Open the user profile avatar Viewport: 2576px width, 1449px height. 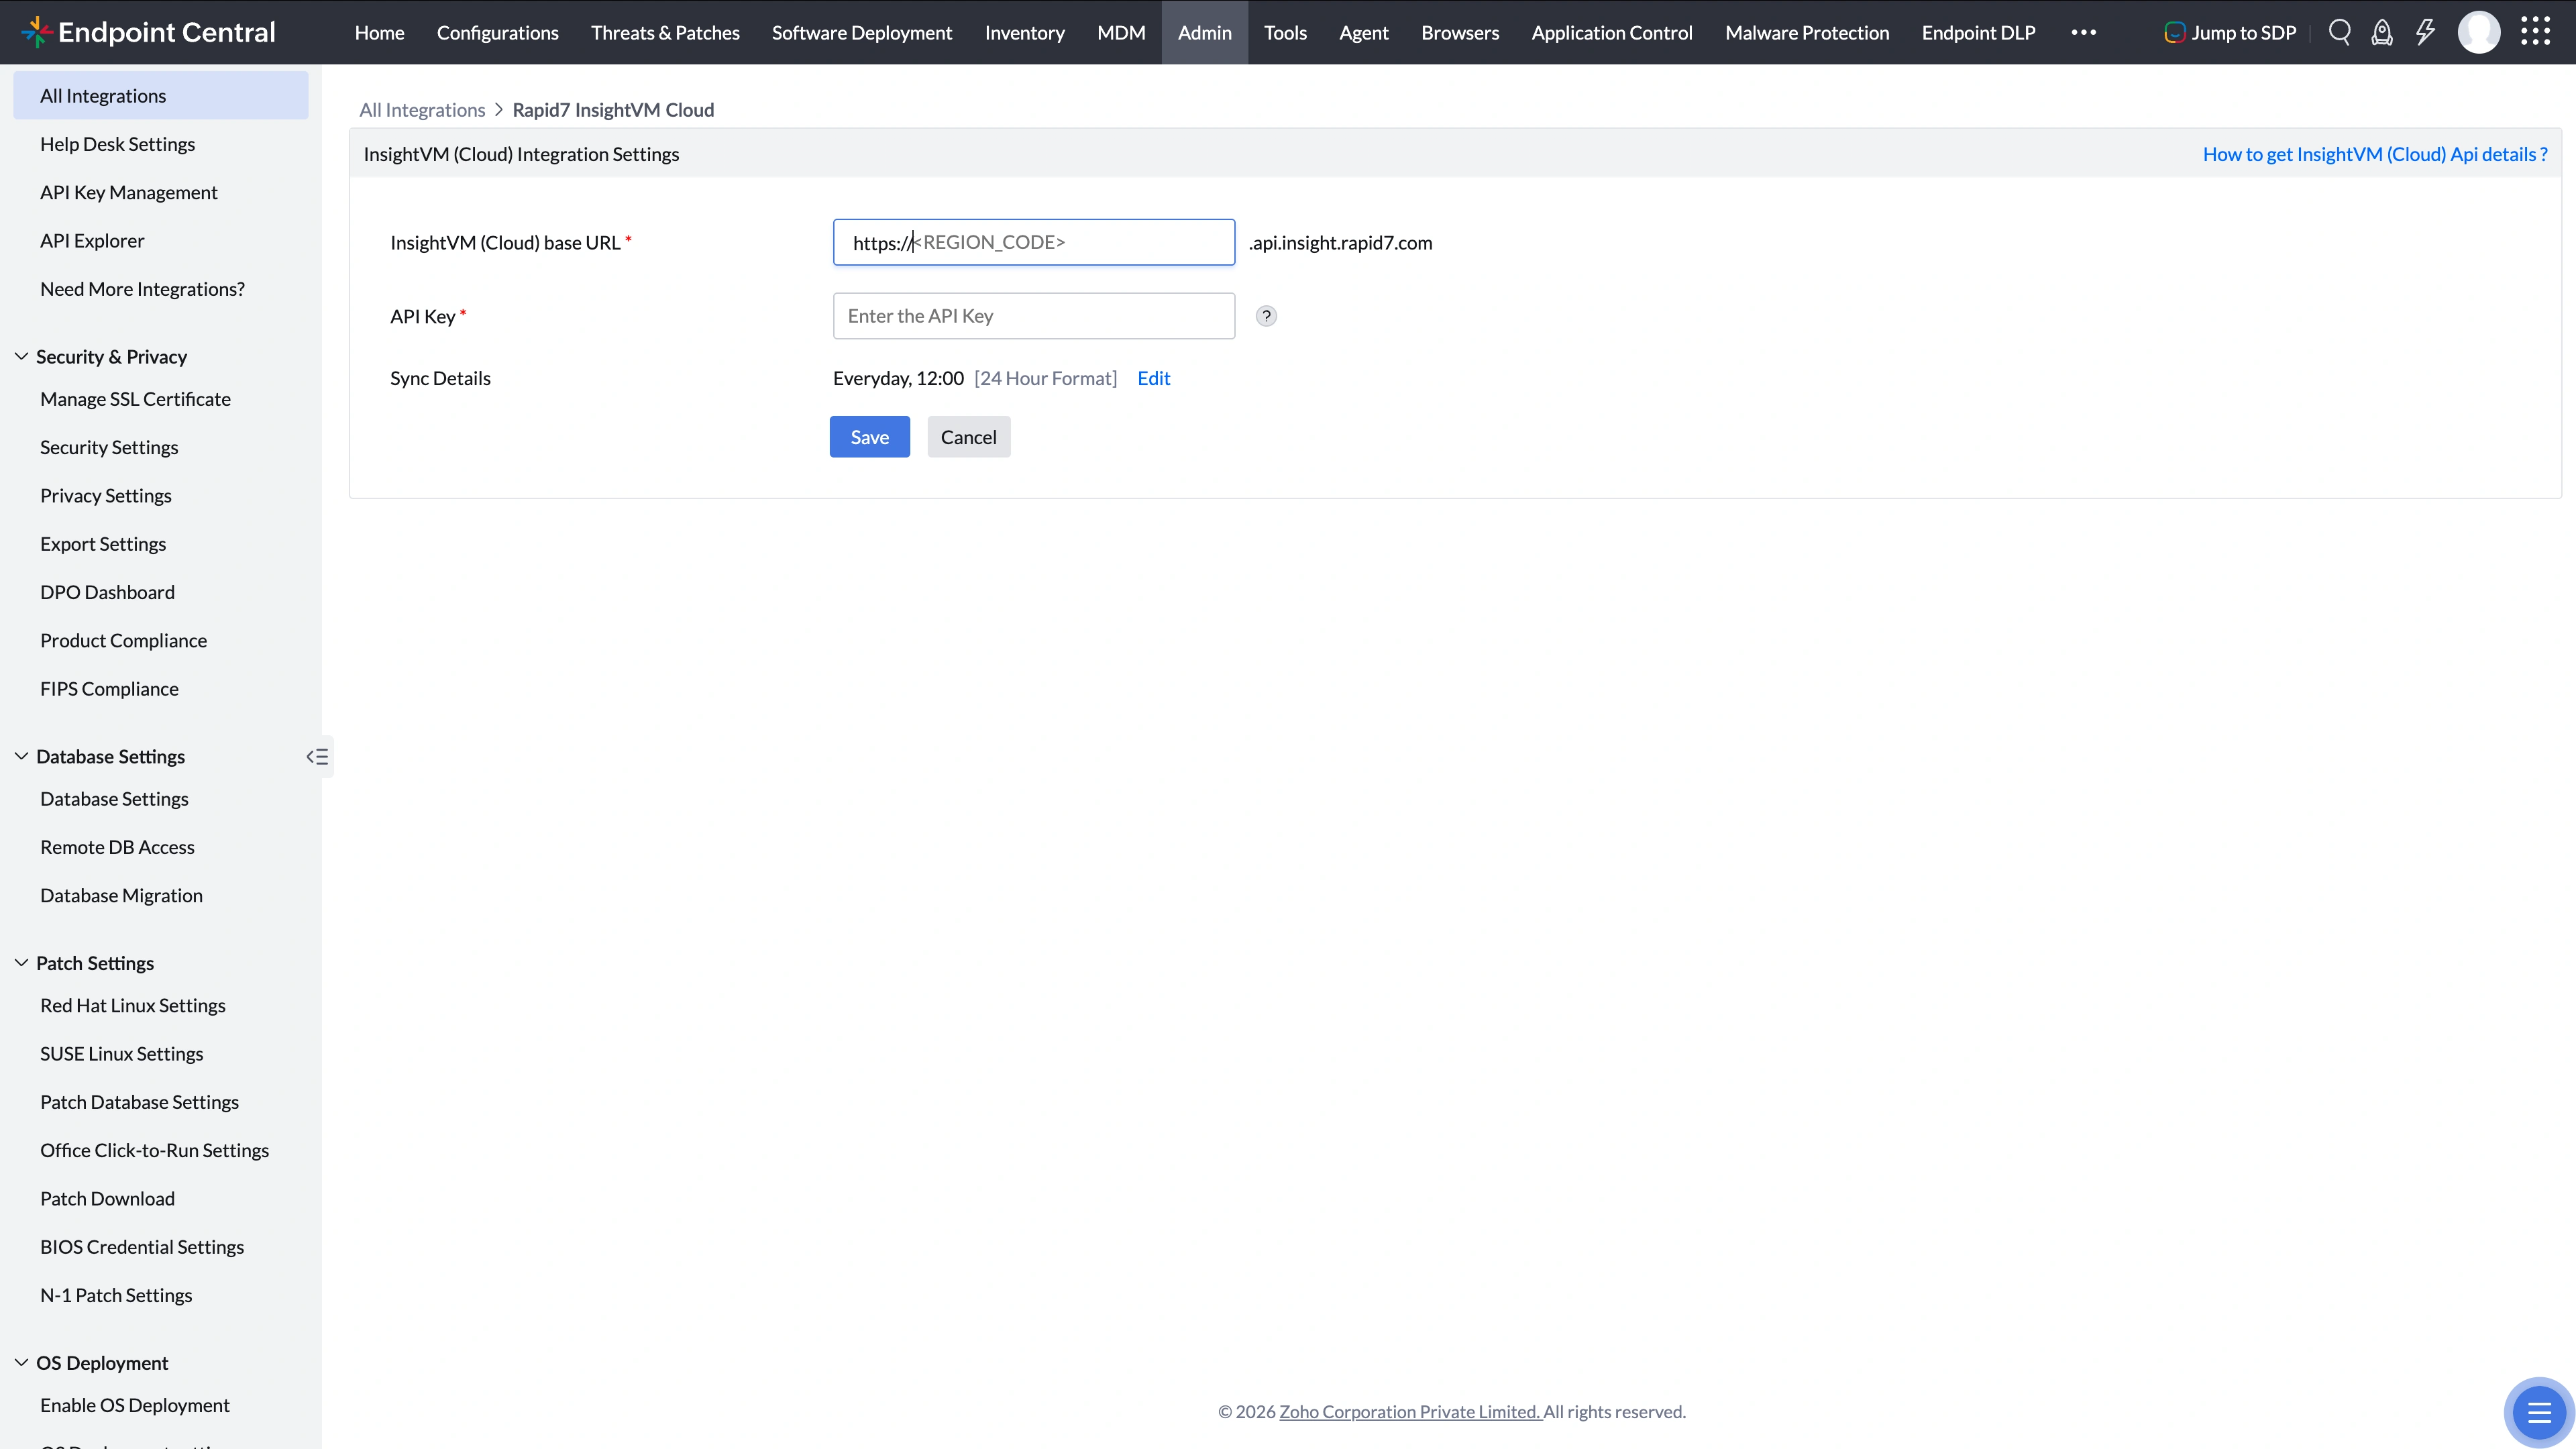[x=2479, y=32]
